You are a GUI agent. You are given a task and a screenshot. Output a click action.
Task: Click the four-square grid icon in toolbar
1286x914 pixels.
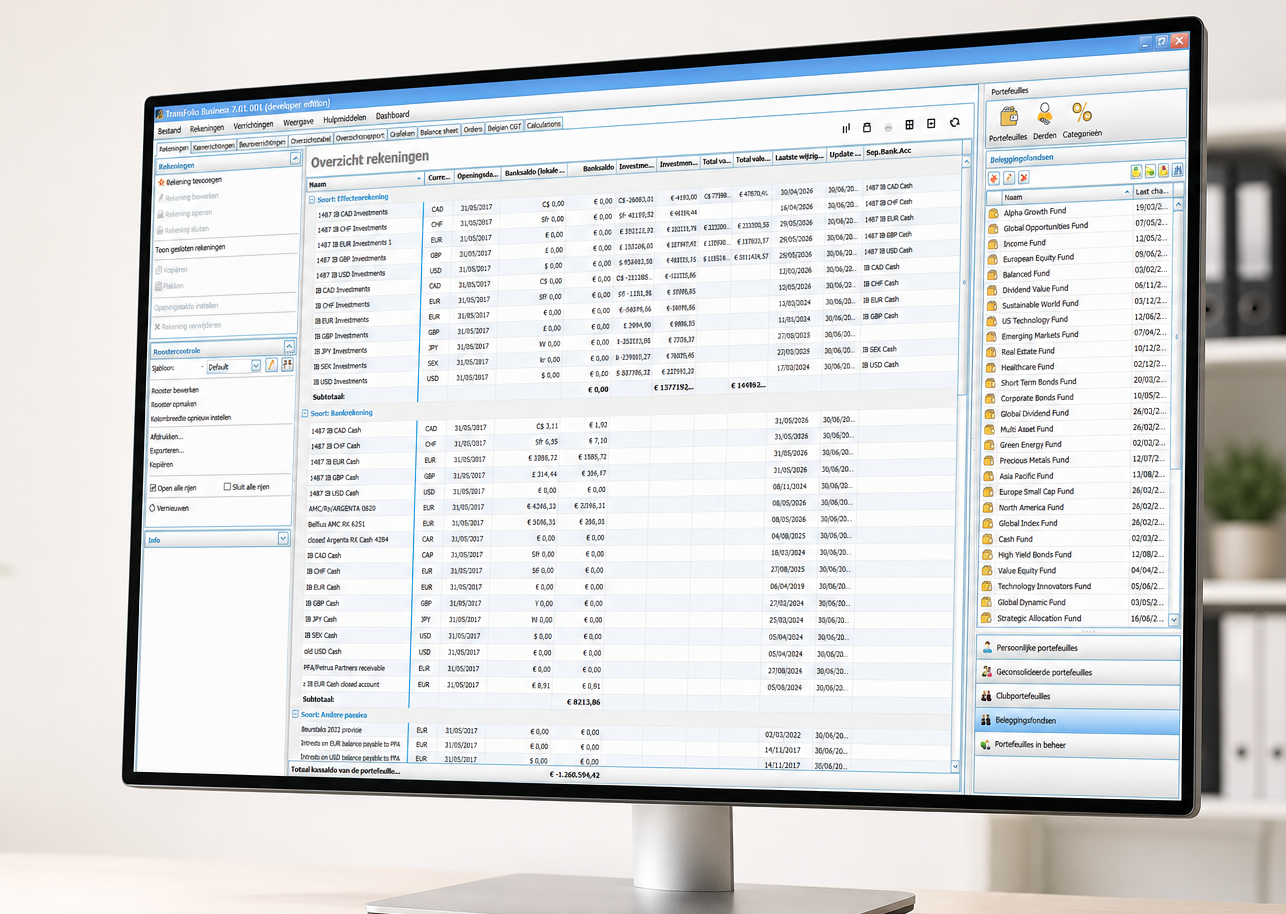(x=910, y=124)
